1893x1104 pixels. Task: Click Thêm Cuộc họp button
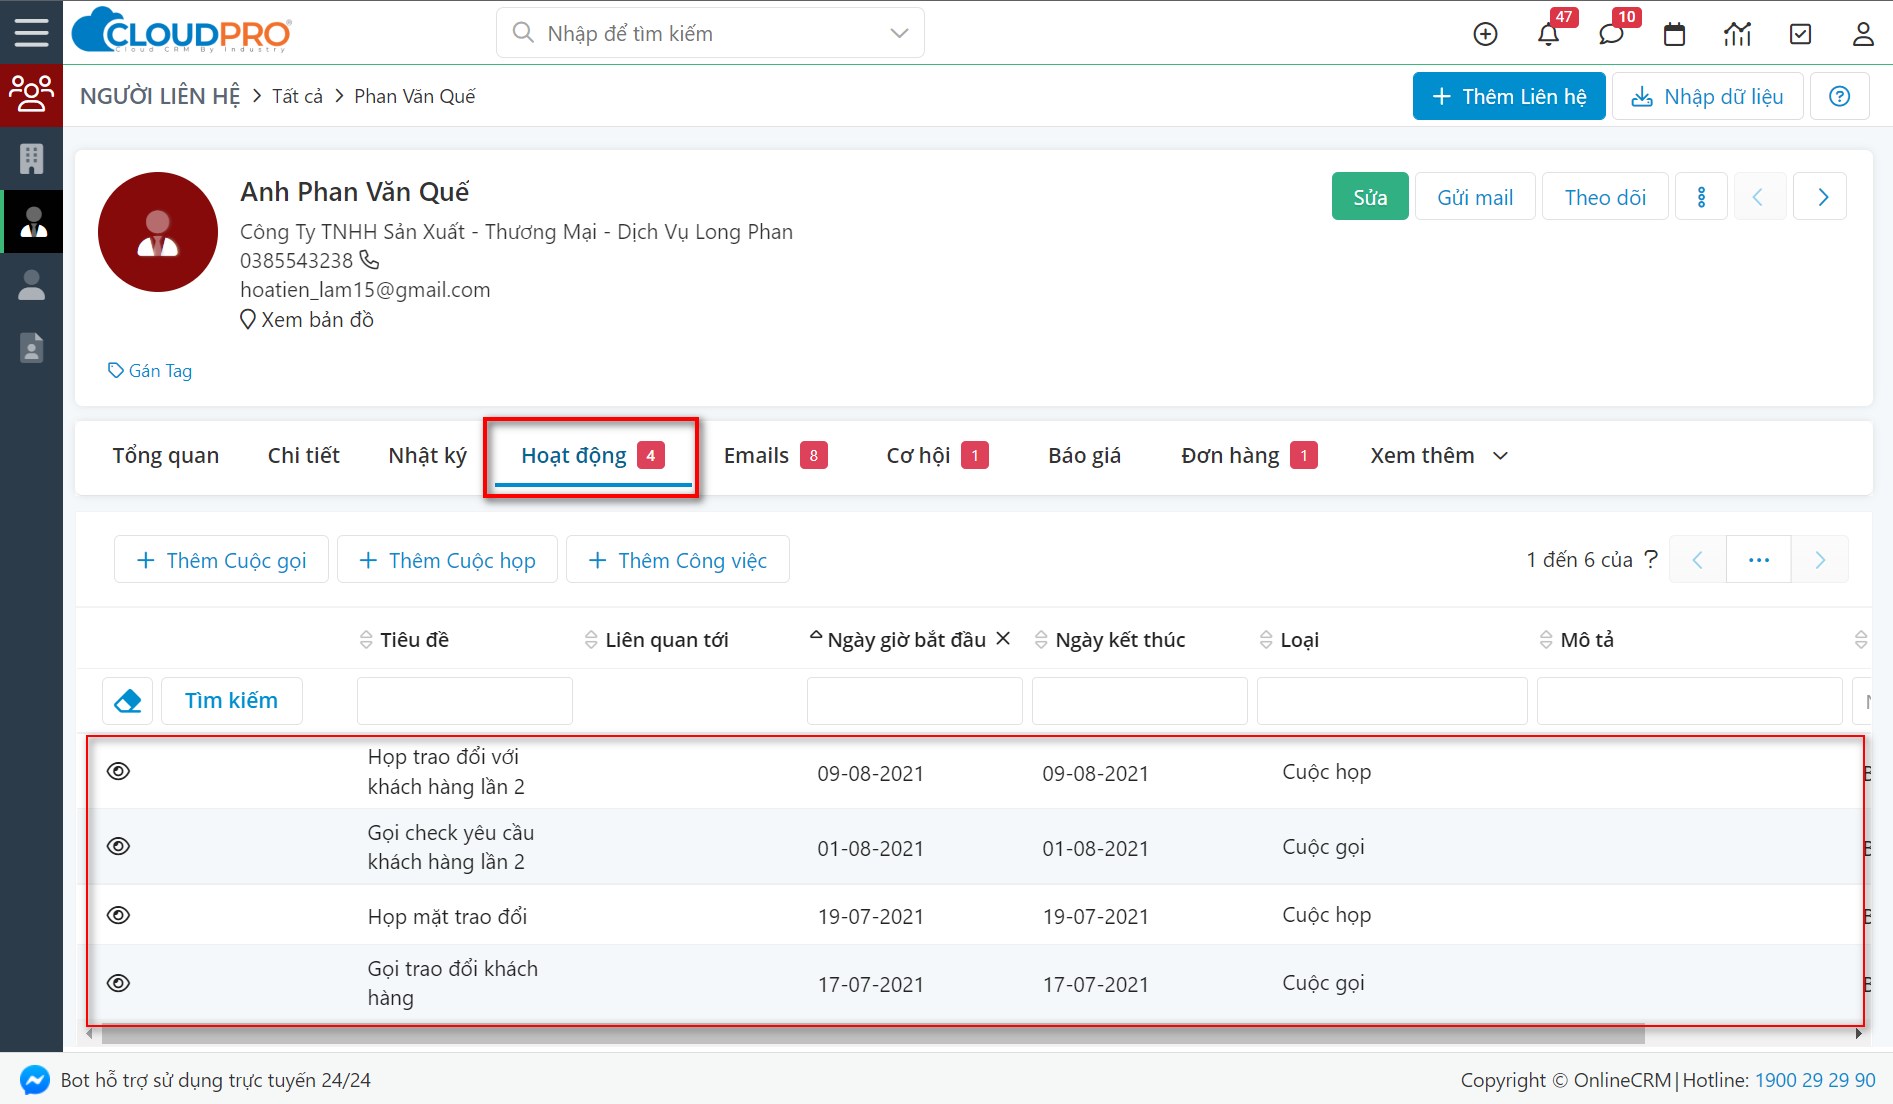pyautogui.click(x=447, y=560)
